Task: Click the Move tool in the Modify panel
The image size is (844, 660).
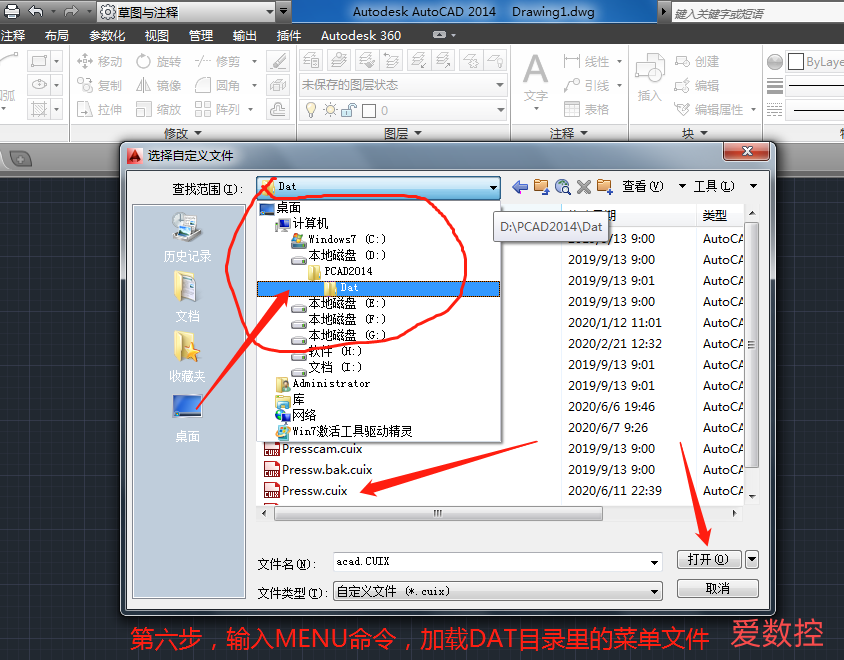Action: [100, 61]
